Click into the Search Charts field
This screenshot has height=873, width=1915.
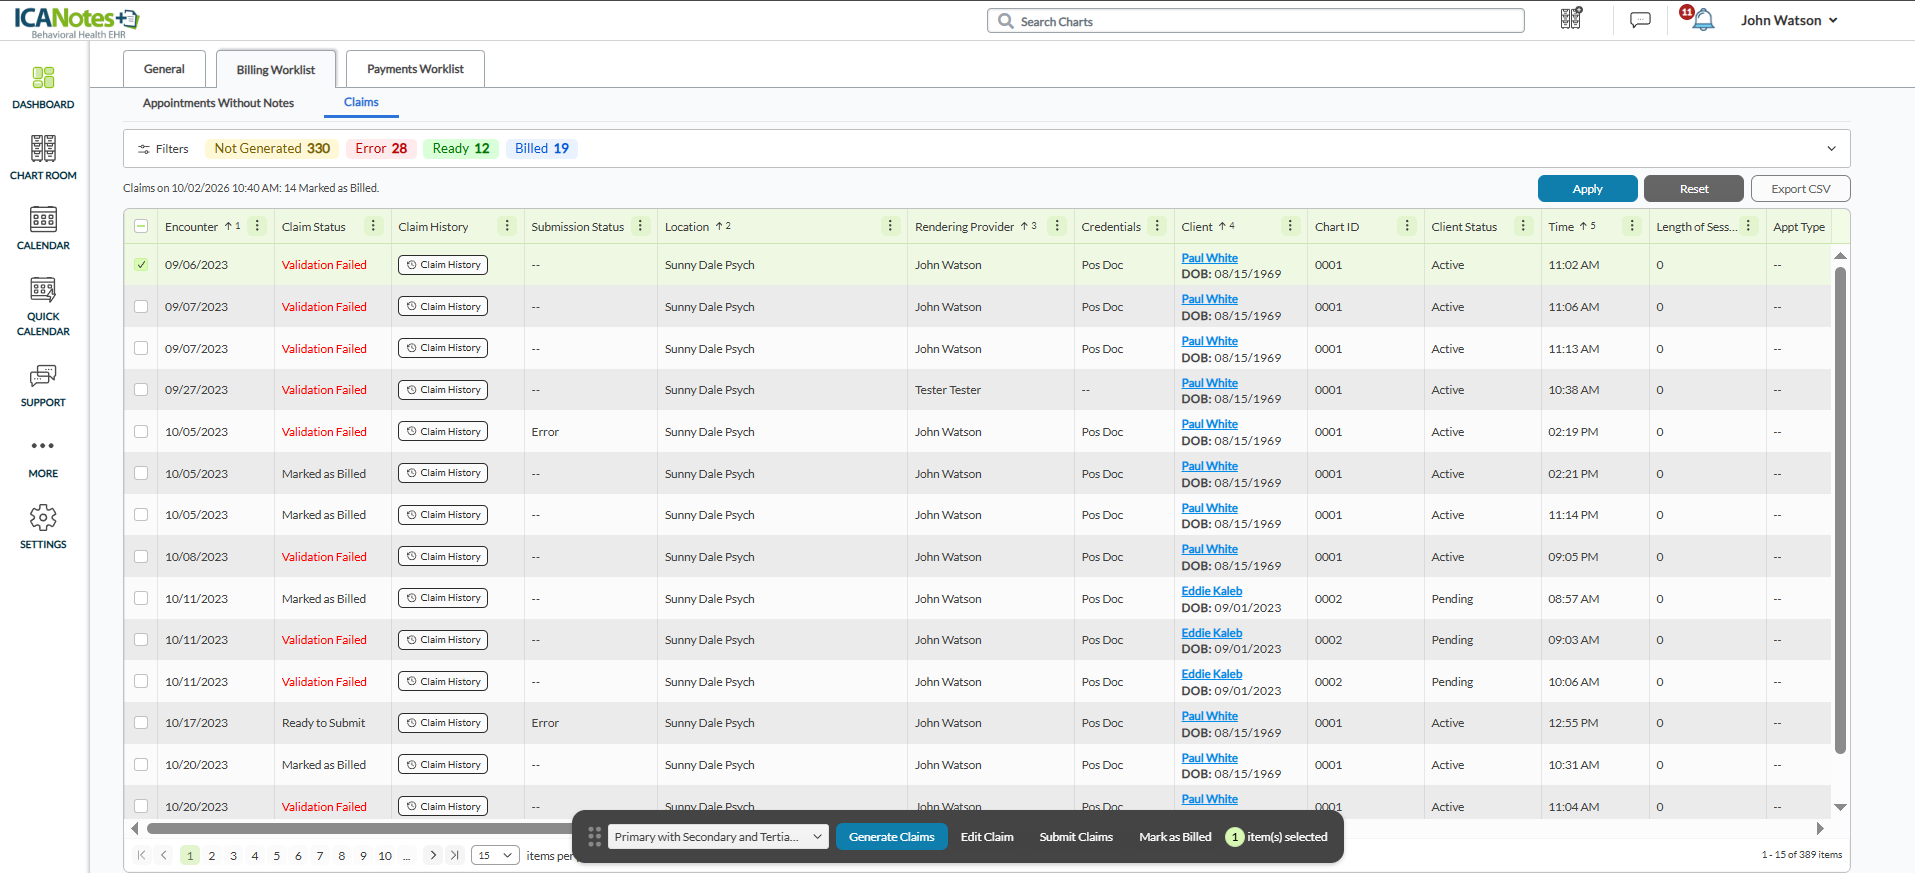[1255, 21]
